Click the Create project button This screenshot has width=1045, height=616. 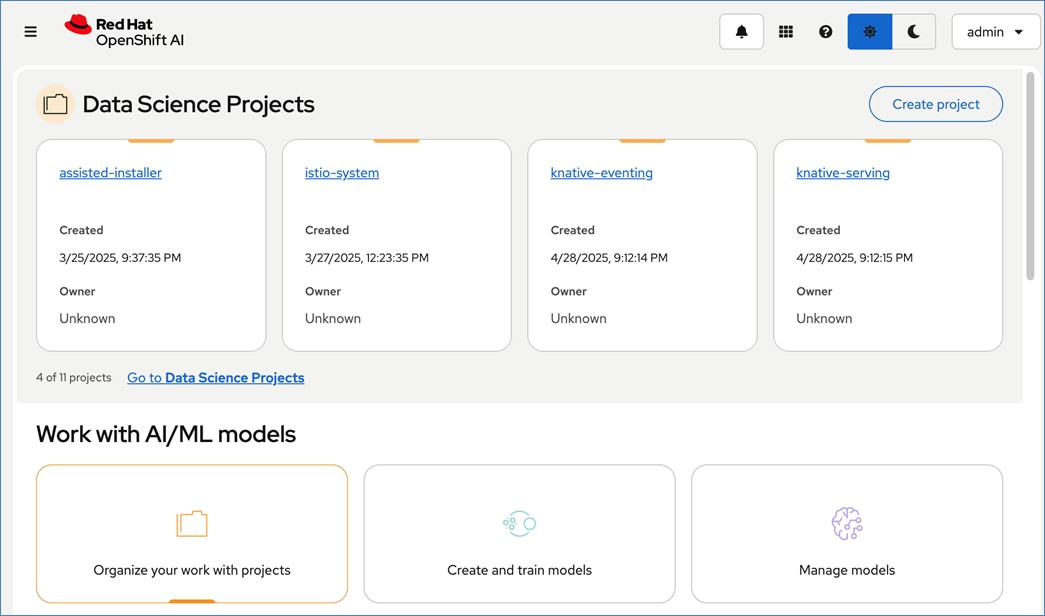click(936, 104)
